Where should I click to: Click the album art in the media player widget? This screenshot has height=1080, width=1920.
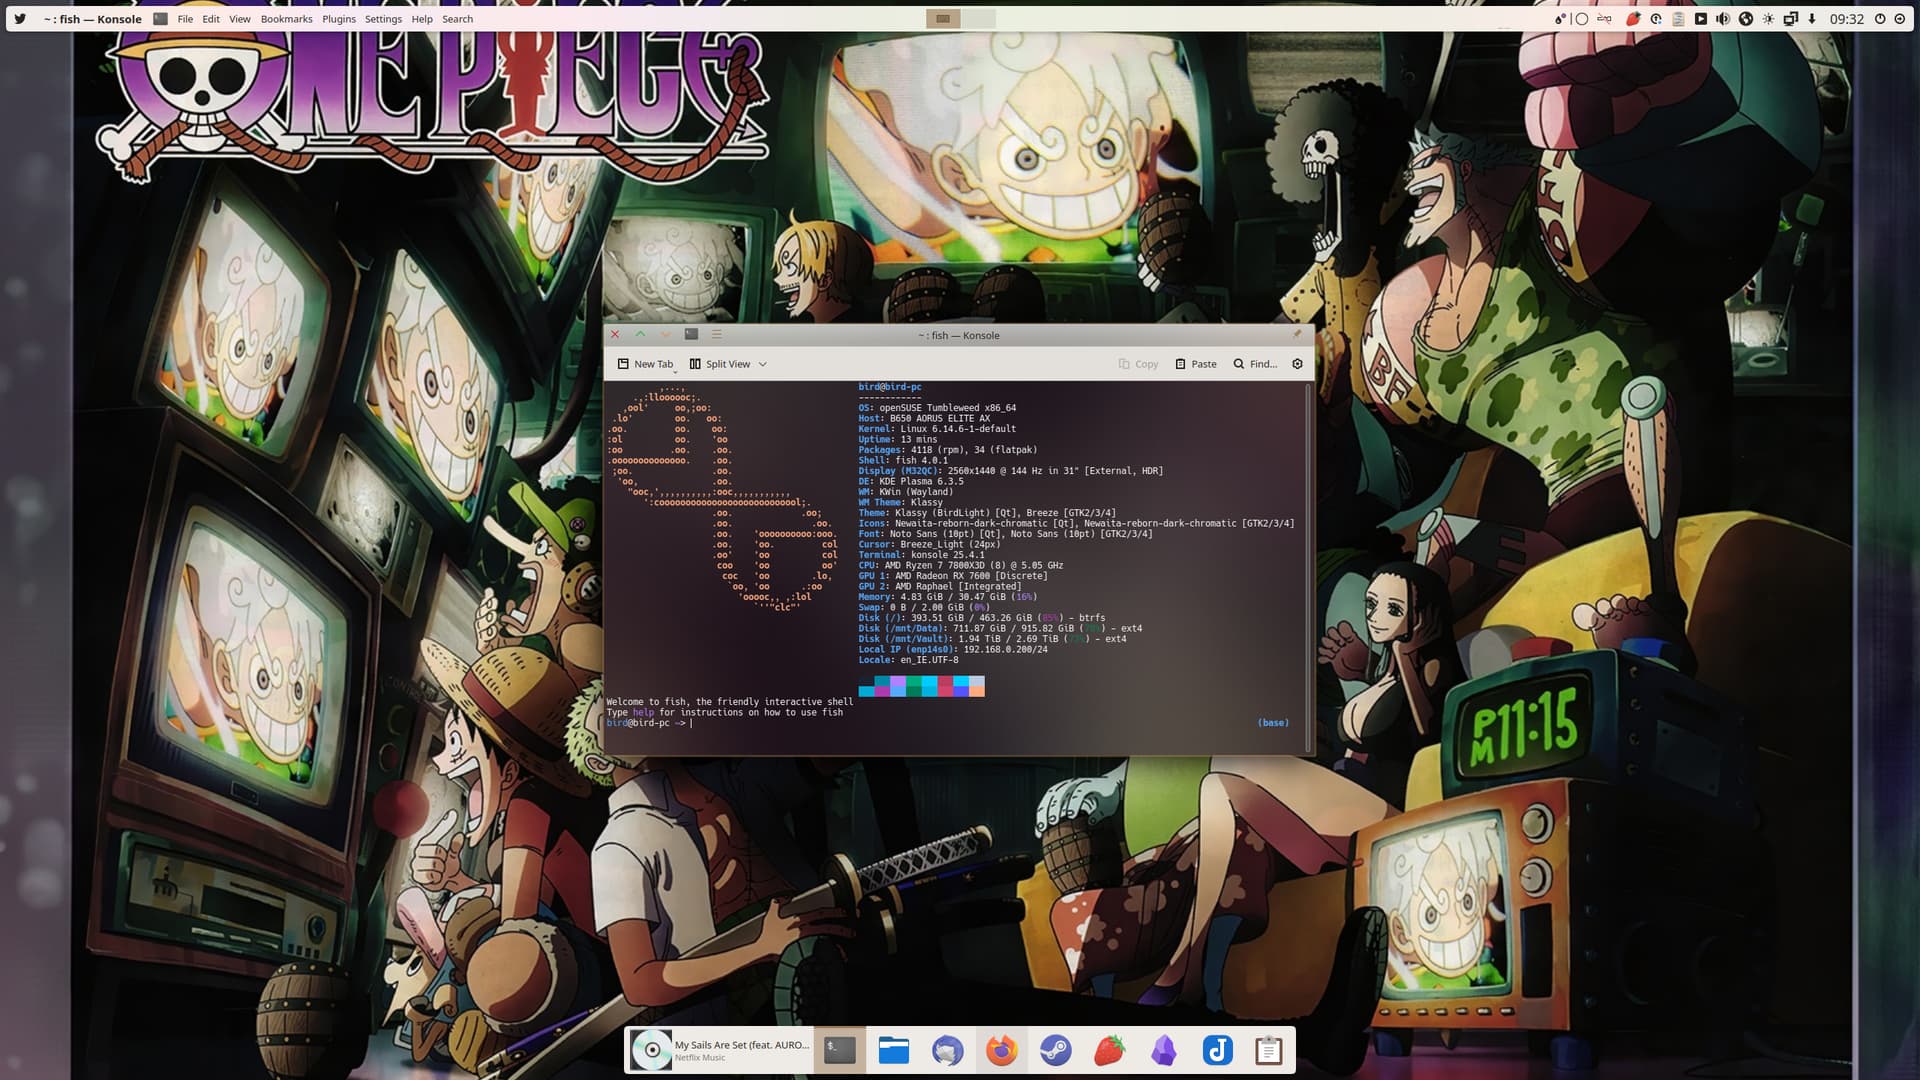[651, 1050]
